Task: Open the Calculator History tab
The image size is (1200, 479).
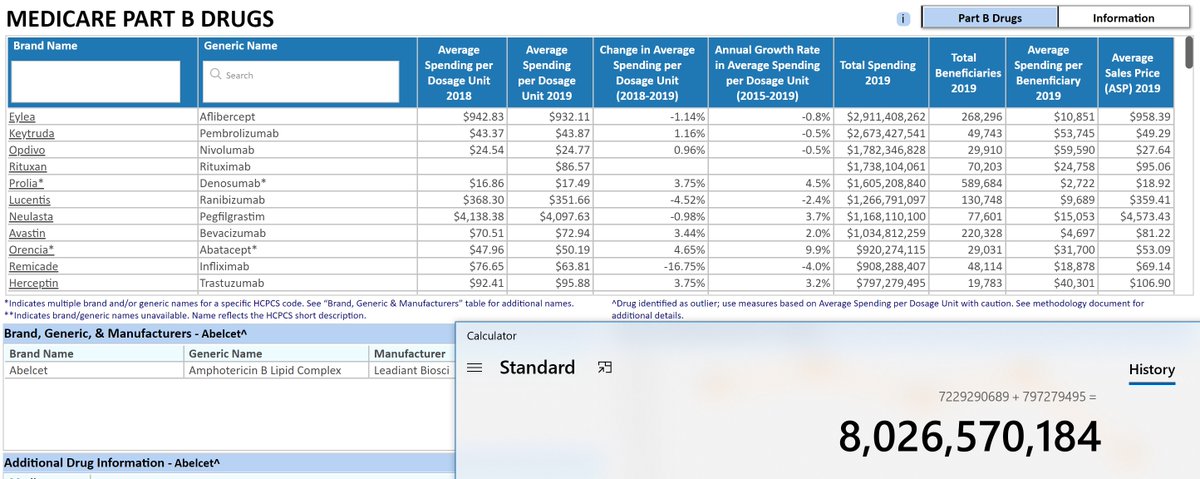Action: (x=1152, y=370)
